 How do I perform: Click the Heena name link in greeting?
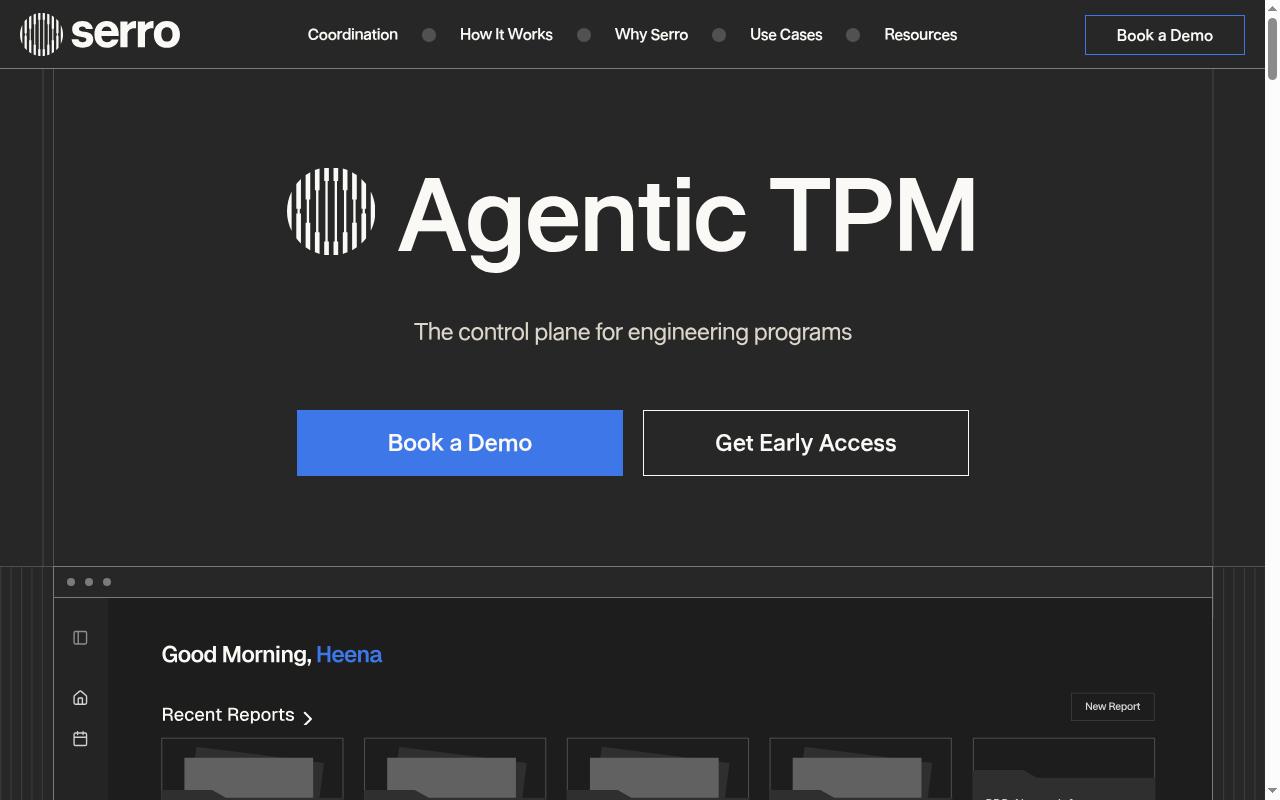[349, 654]
